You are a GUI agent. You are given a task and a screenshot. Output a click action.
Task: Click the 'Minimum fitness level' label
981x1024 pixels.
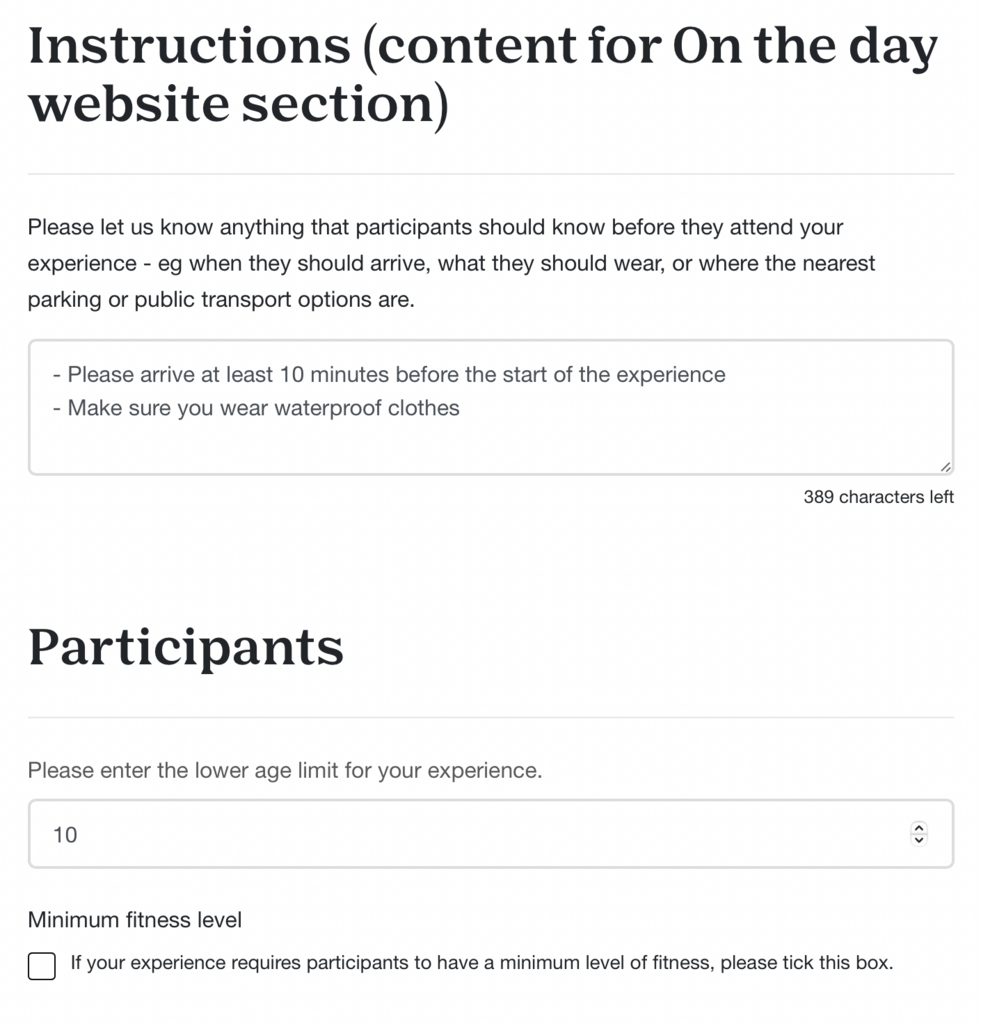pos(135,920)
